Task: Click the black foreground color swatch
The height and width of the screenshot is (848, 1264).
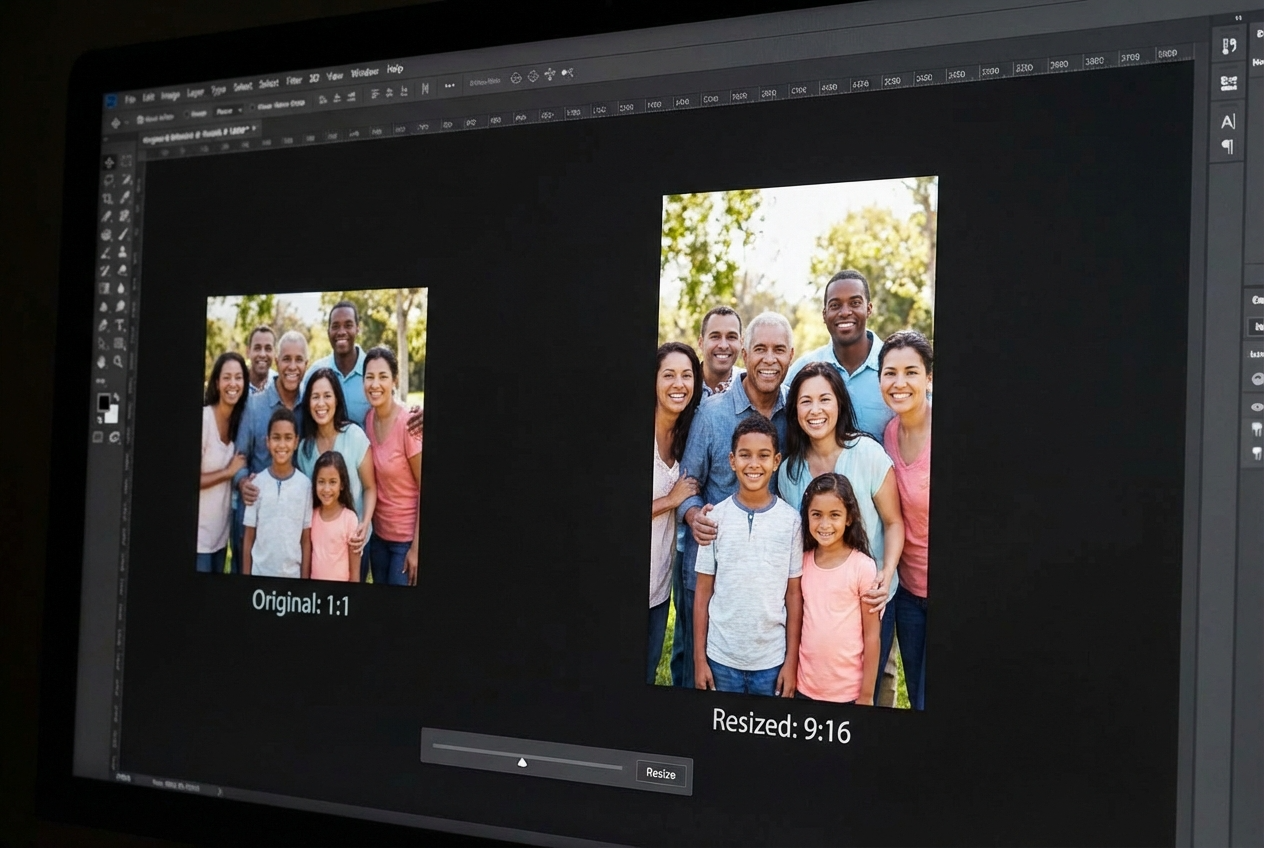Action: pyautogui.click(x=102, y=402)
